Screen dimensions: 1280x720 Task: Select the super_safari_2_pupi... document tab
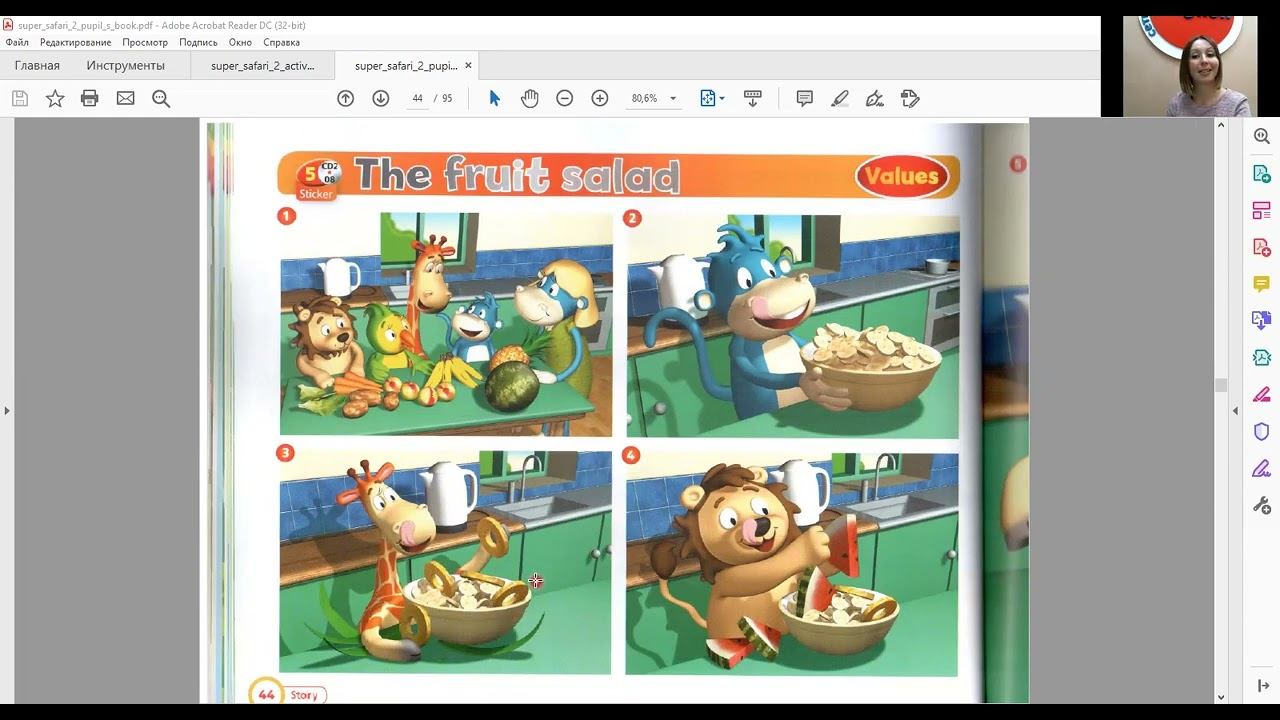click(x=406, y=66)
